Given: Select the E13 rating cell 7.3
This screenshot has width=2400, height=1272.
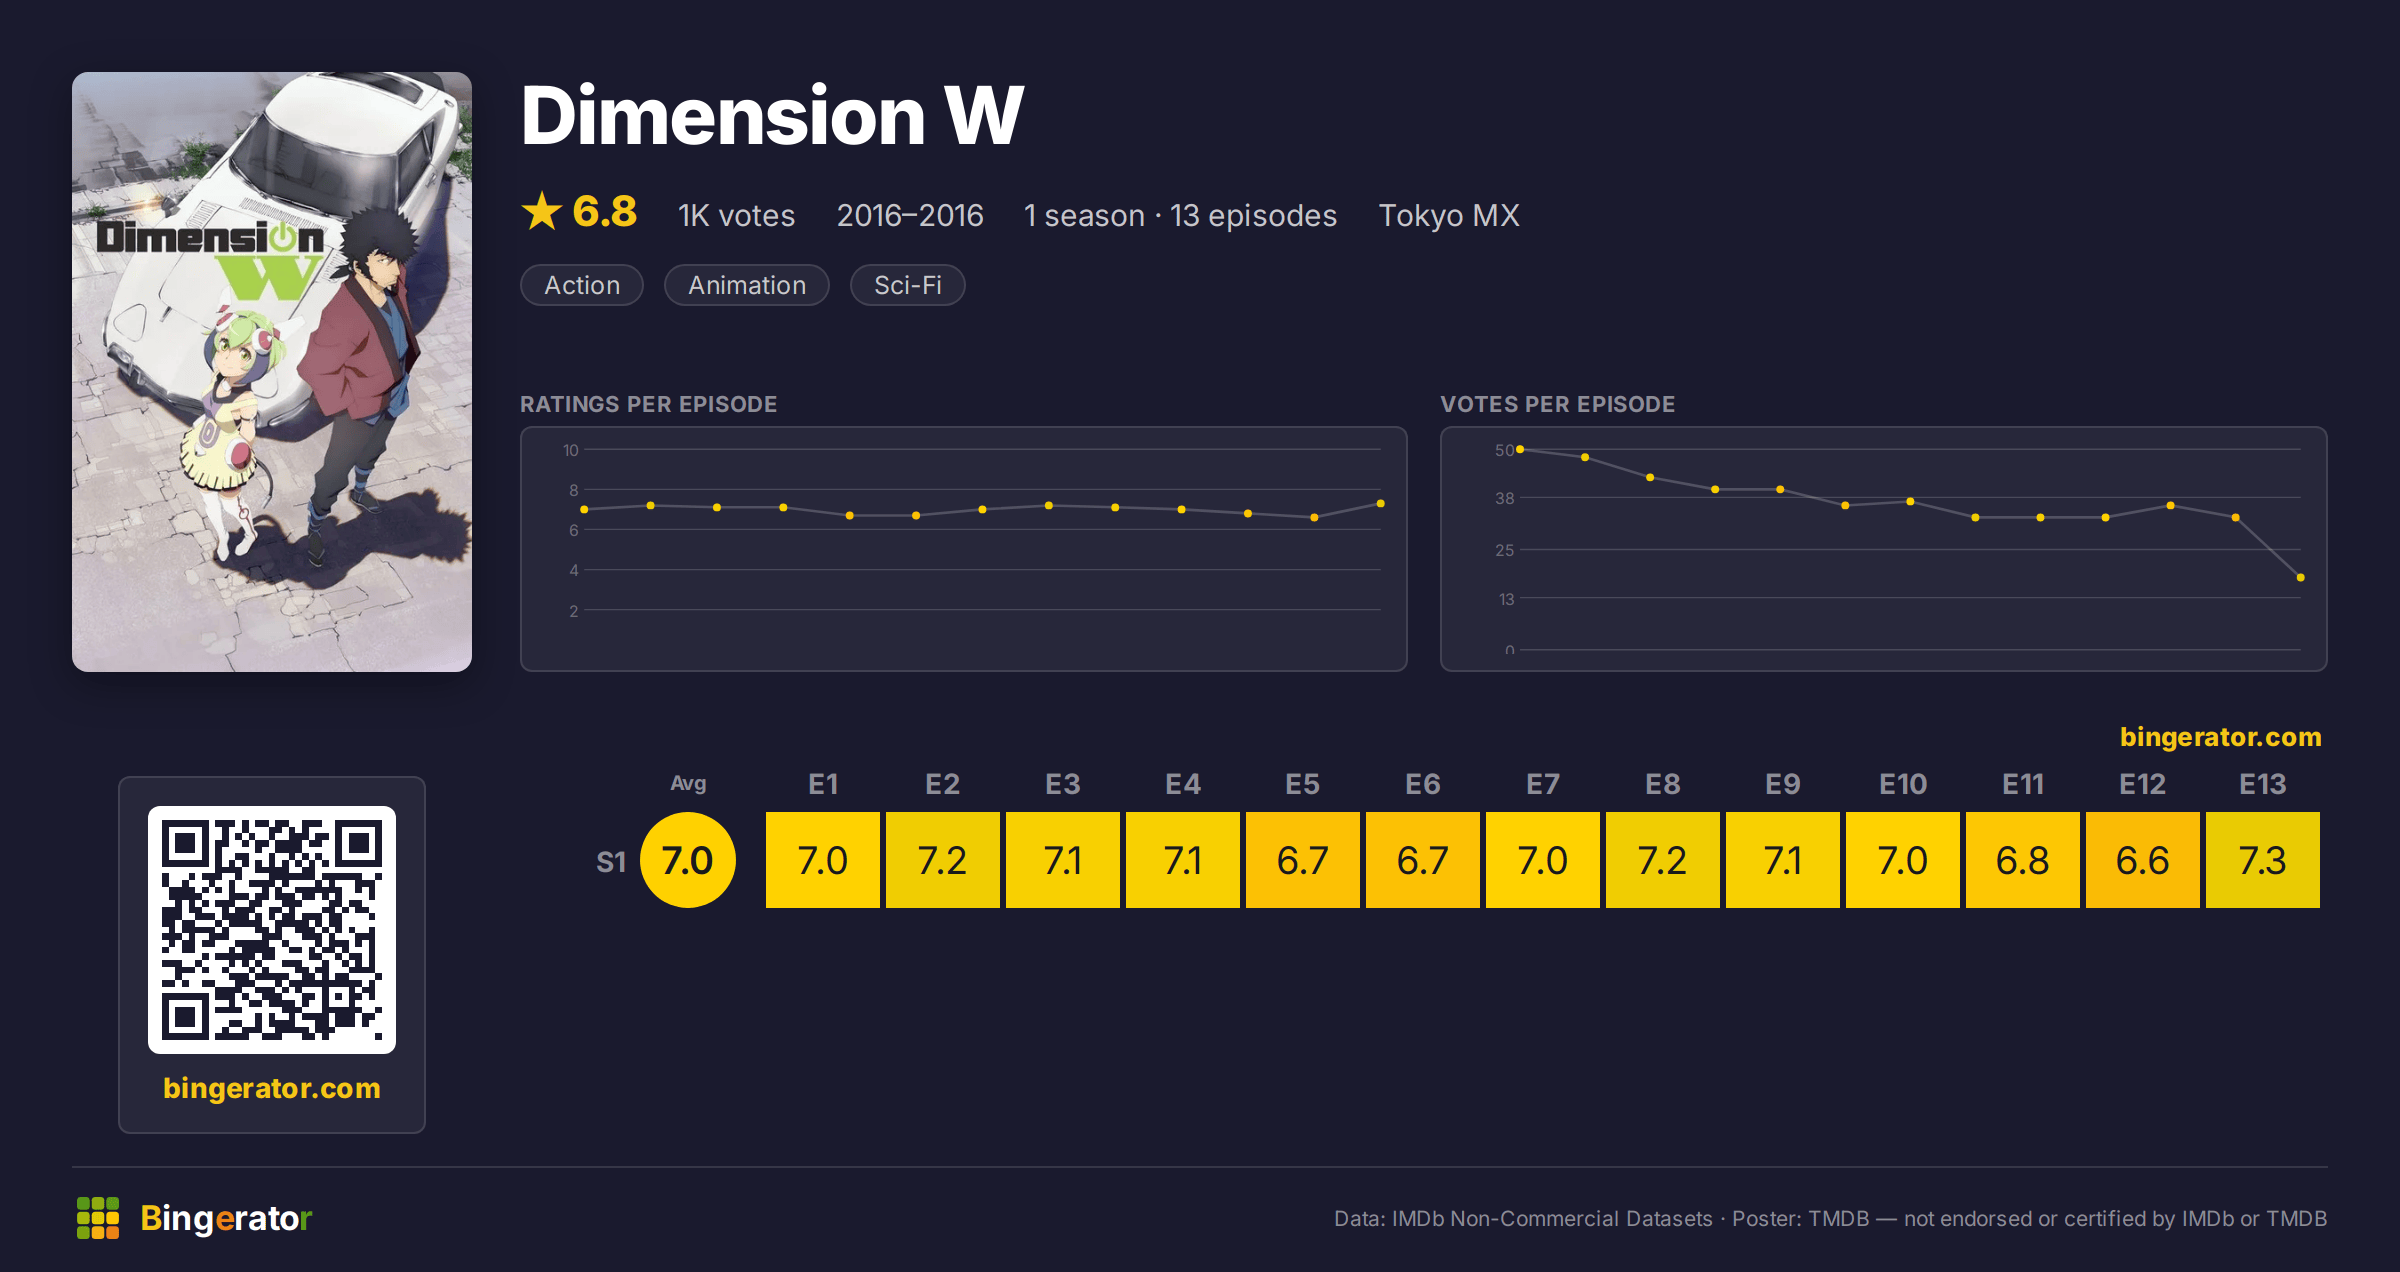Looking at the screenshot, I should (x=2263, y=860).
